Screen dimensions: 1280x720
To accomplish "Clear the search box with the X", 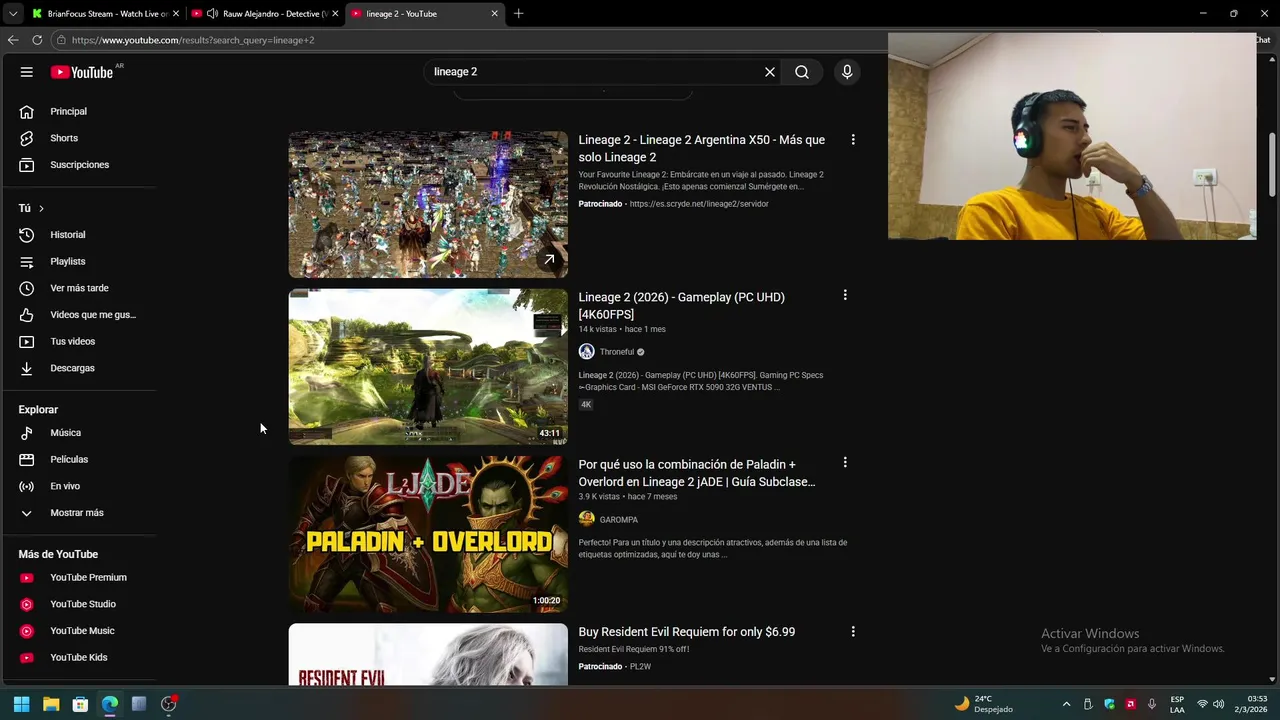I will 770,72.
